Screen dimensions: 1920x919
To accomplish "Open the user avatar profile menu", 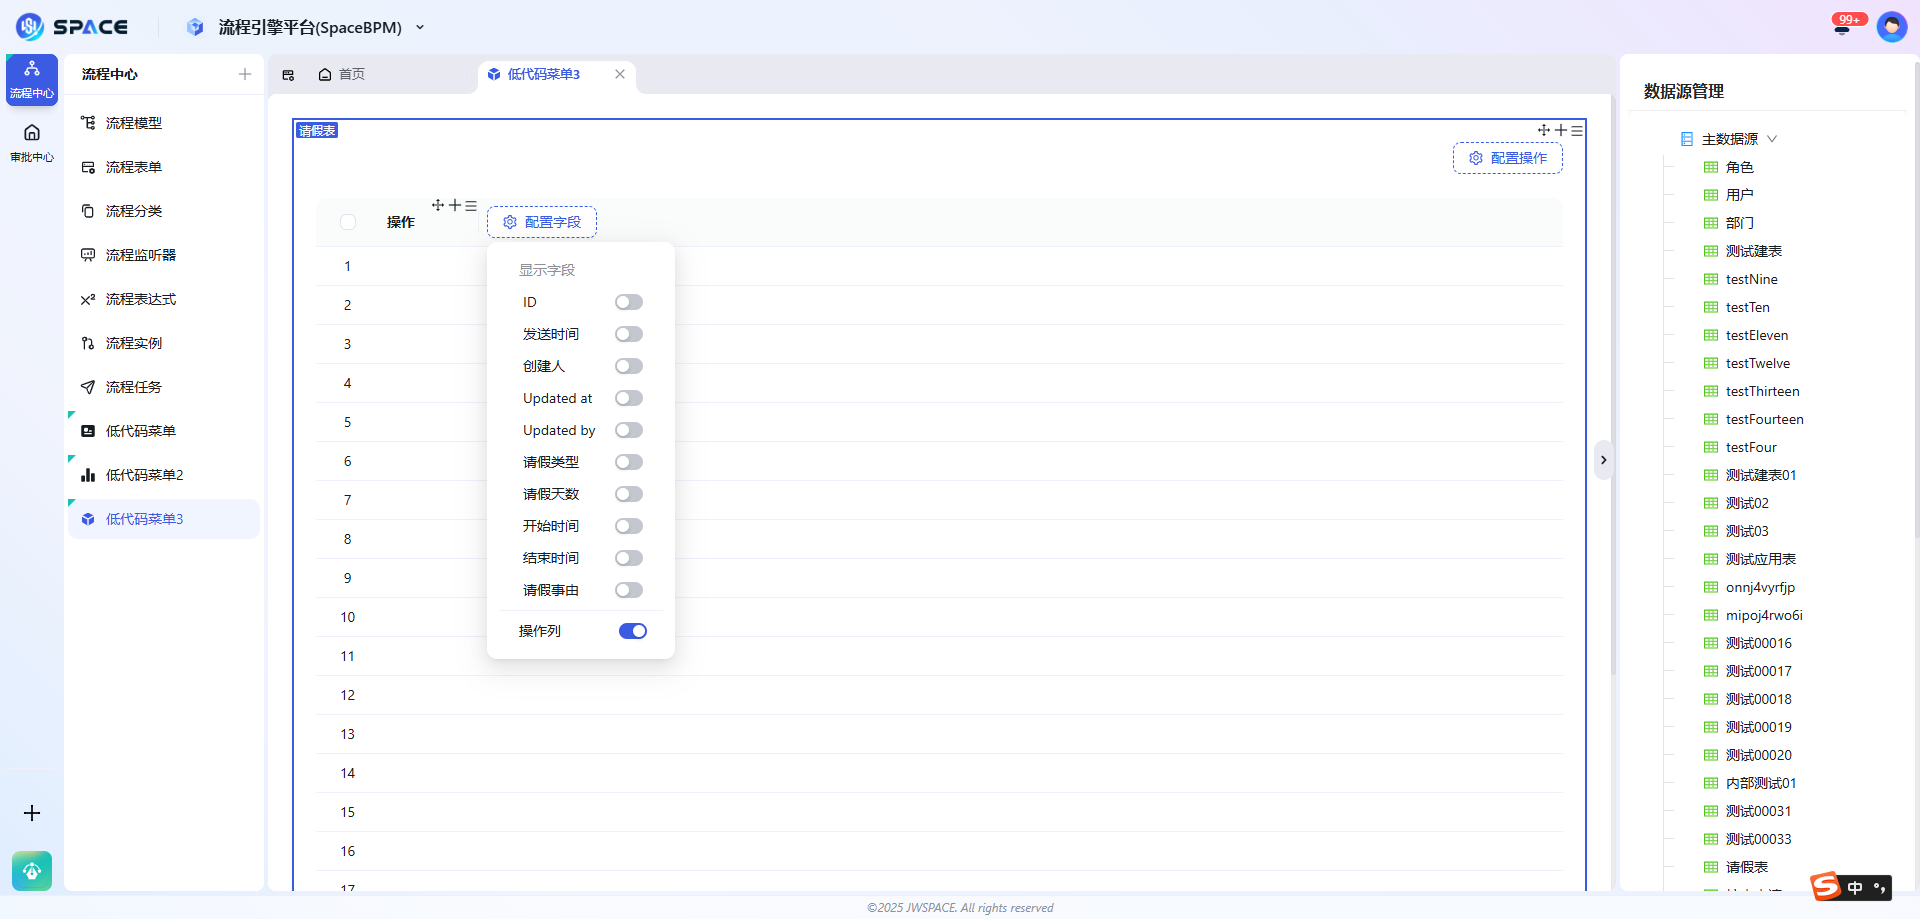I will (1891, 27).
